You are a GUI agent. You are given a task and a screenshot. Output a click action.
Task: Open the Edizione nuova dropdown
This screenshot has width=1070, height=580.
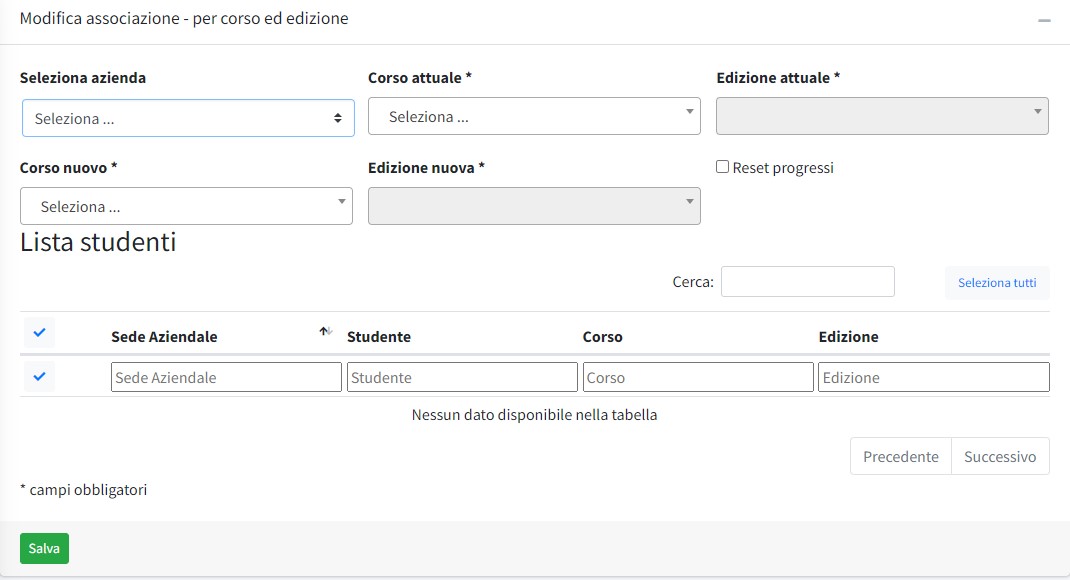pyautogui.click(x=534, y=206)
